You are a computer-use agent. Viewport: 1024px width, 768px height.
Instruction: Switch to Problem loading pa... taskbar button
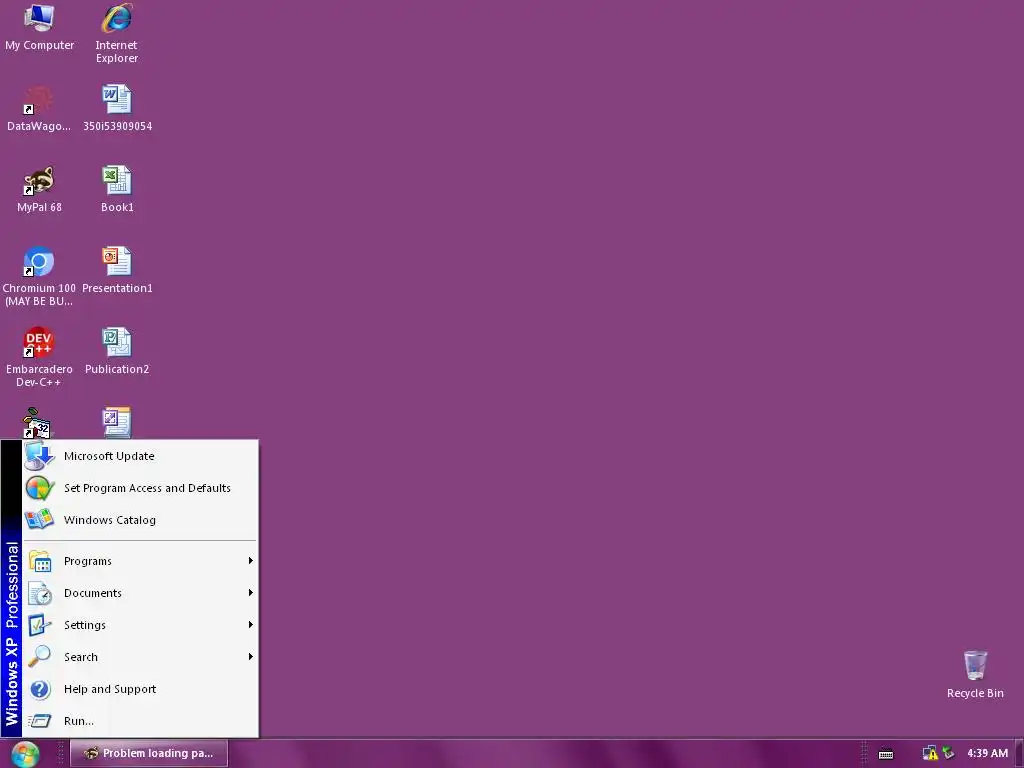[x=149, y=754]
